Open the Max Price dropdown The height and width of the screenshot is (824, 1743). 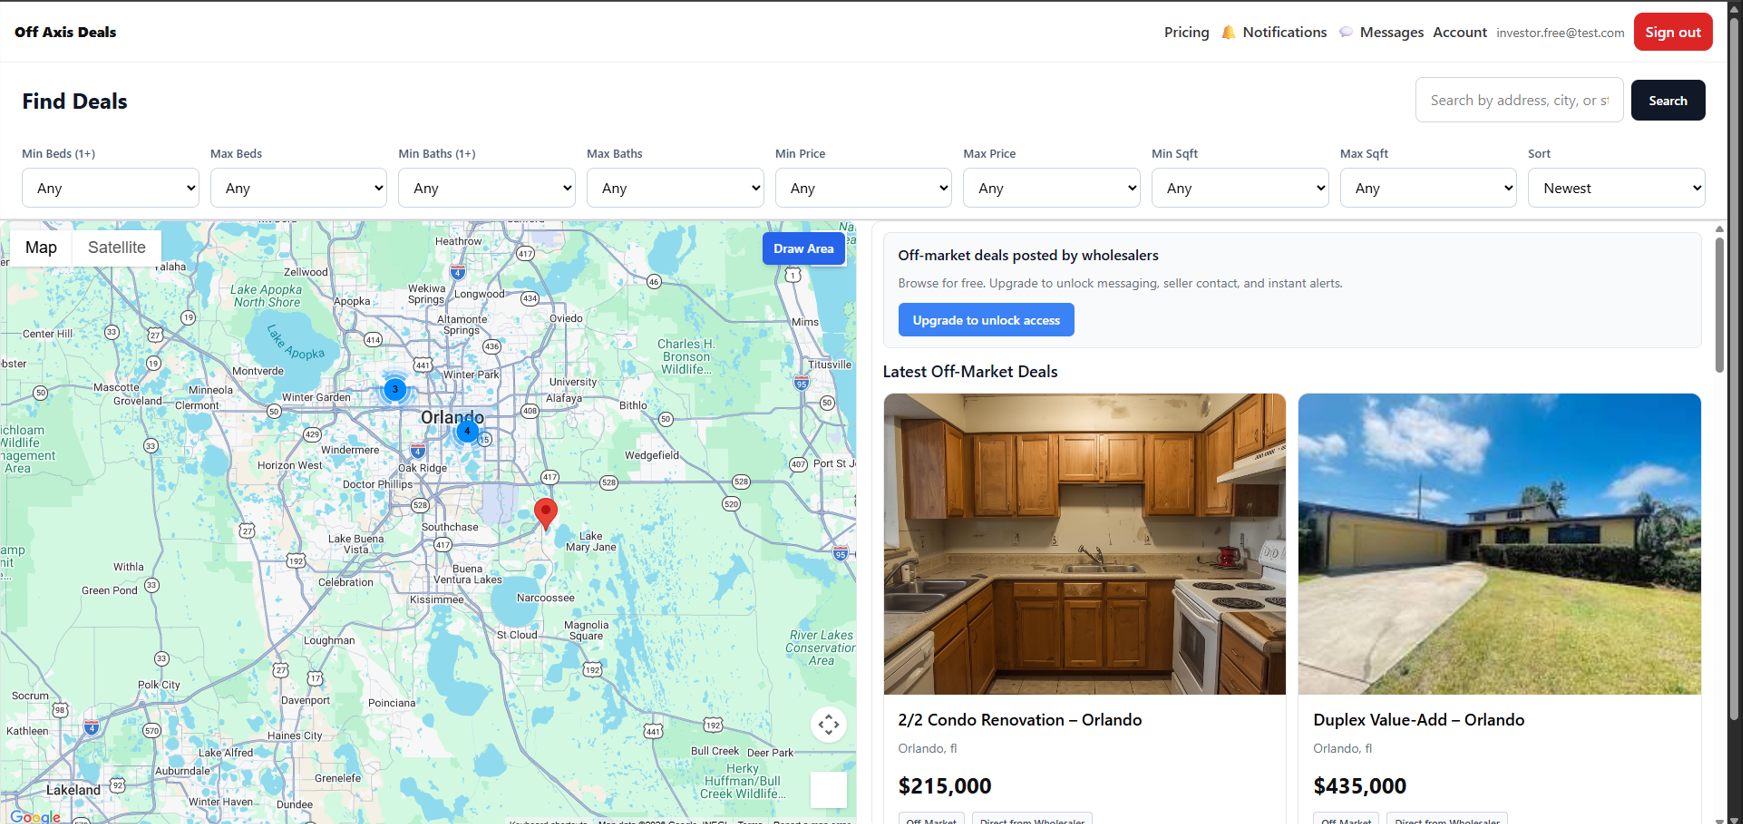tap(1051, 188)
